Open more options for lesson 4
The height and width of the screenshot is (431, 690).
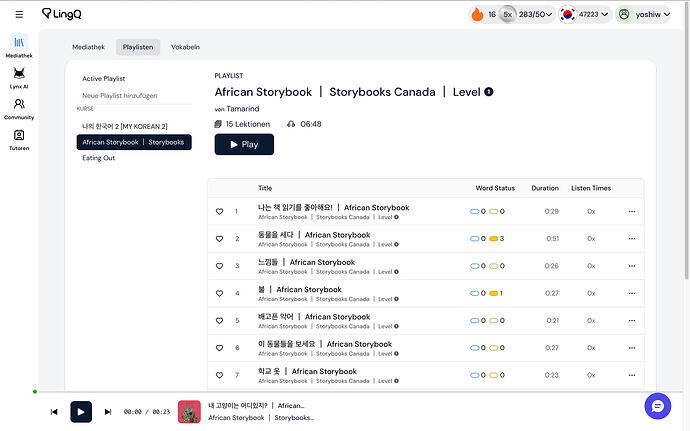631,293
